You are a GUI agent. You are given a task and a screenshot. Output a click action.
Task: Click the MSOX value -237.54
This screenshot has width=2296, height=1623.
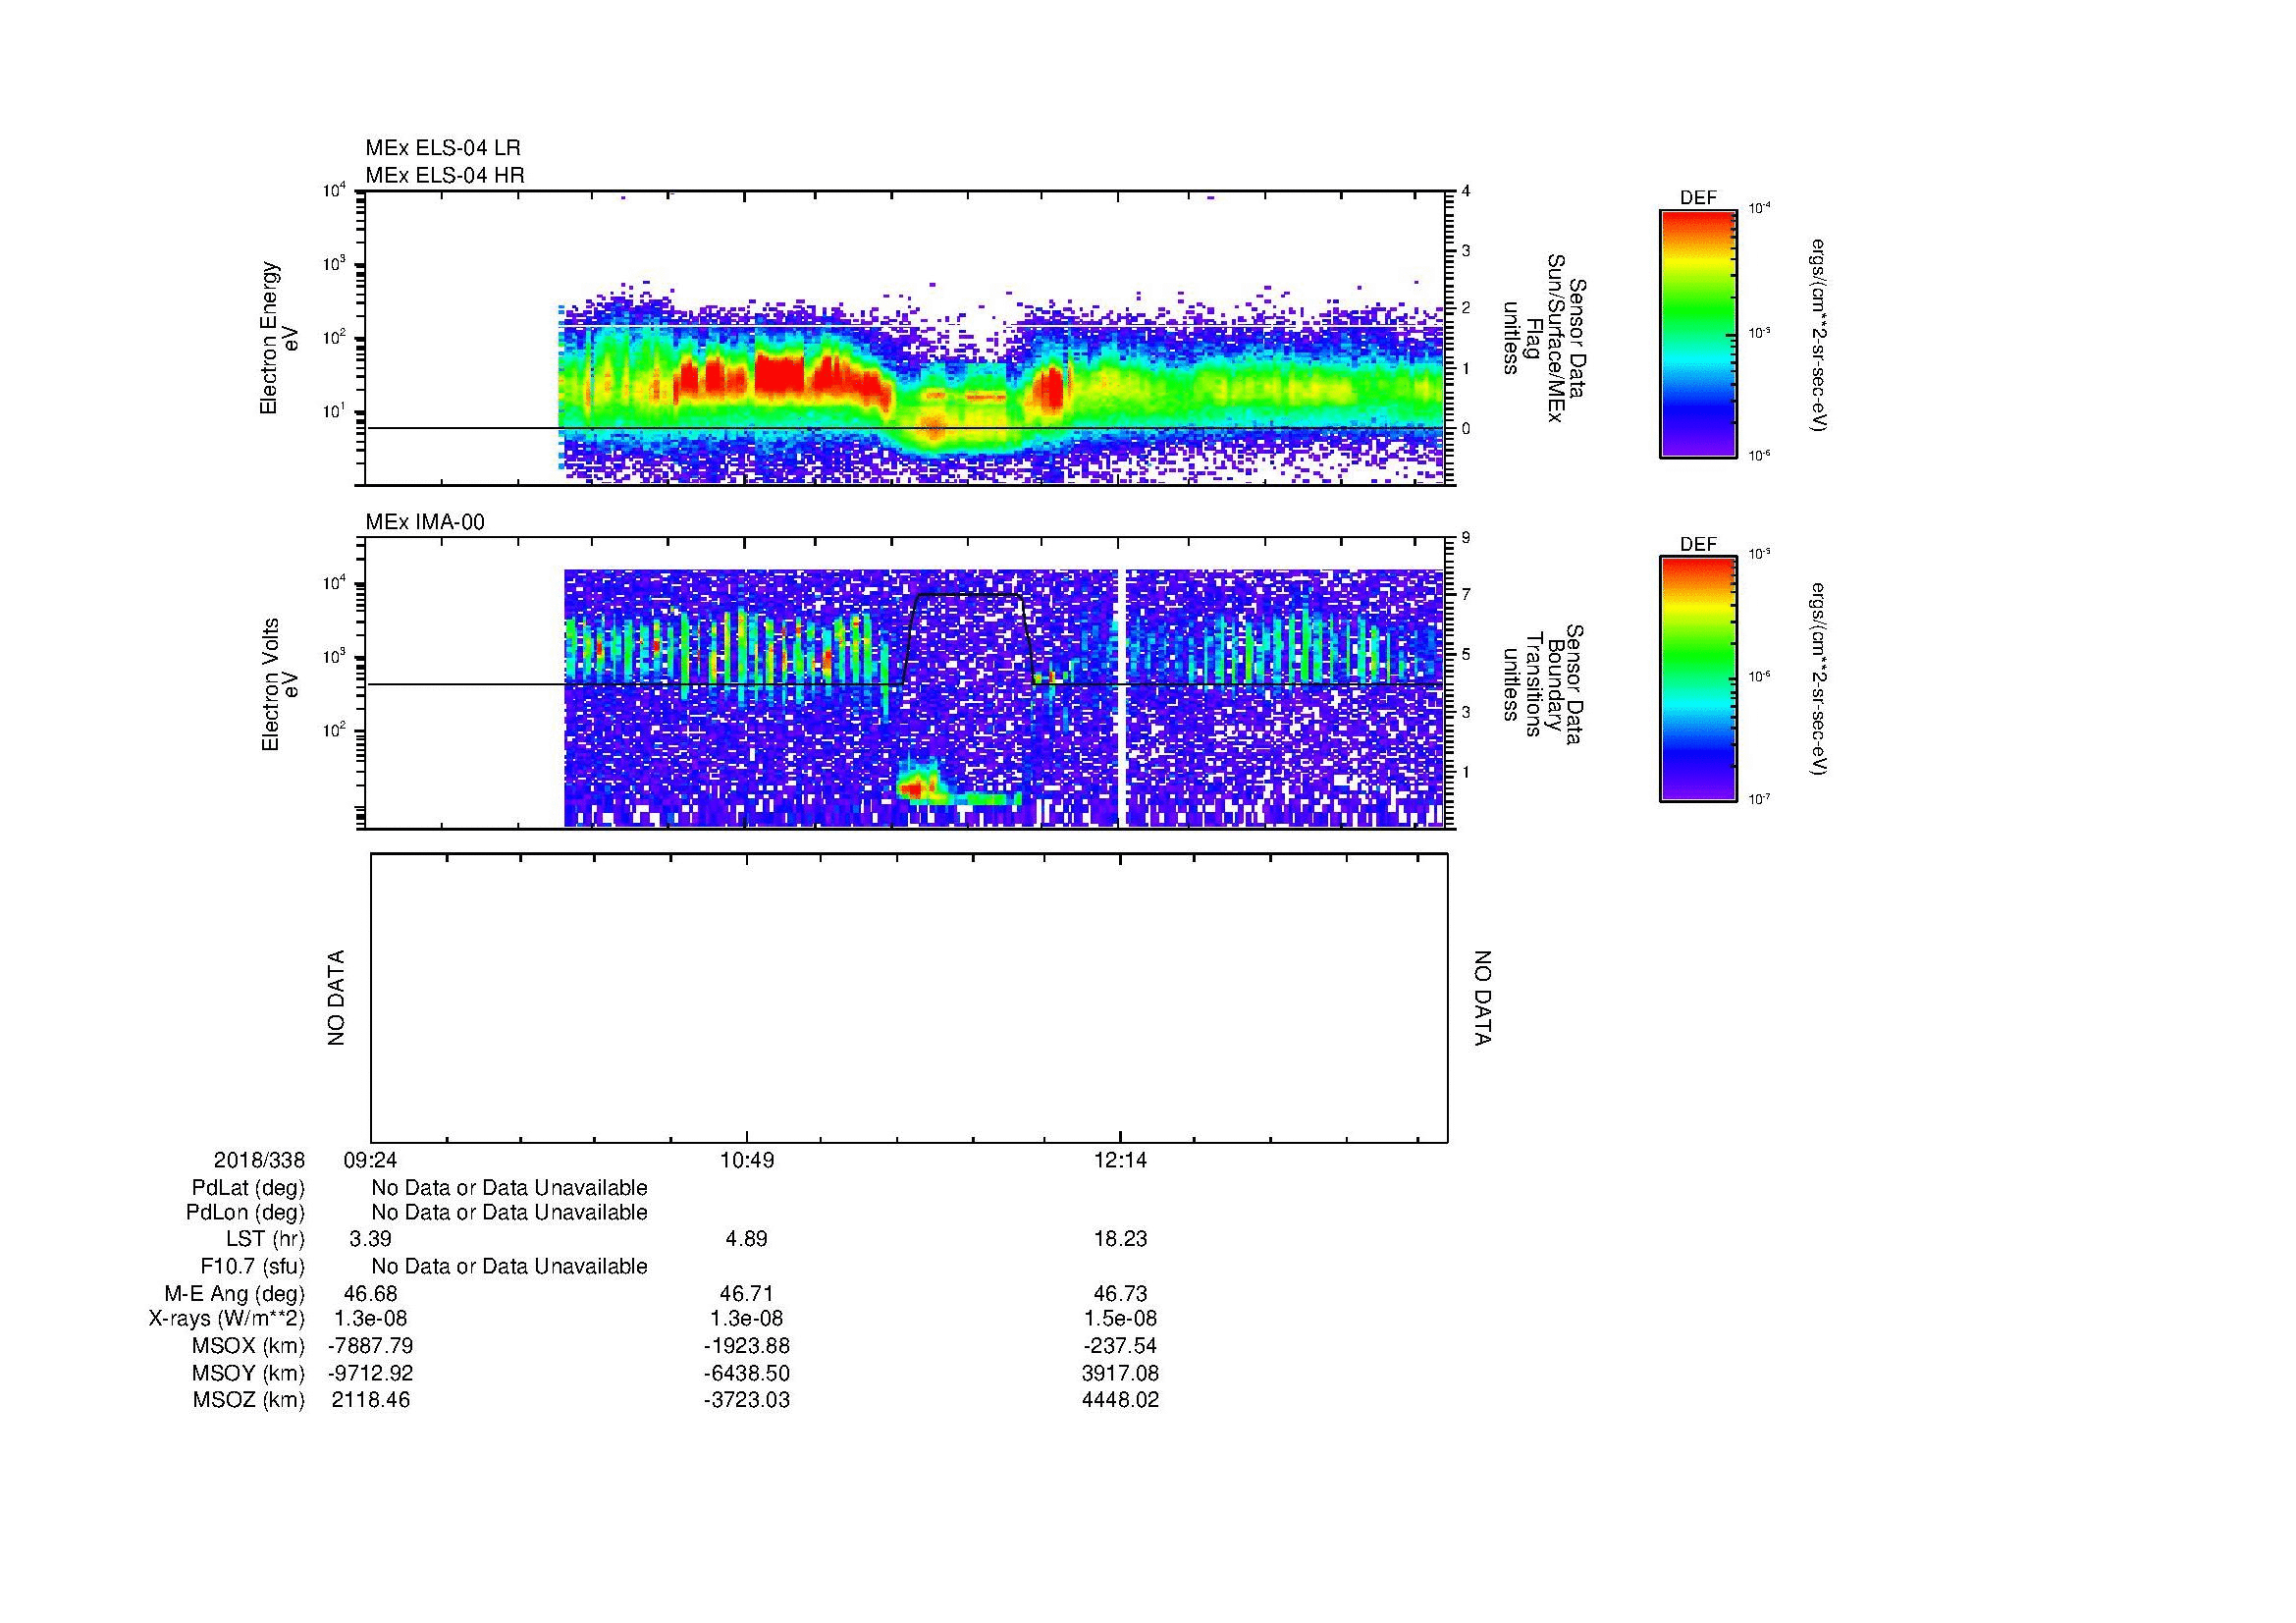[1121, 1346]
